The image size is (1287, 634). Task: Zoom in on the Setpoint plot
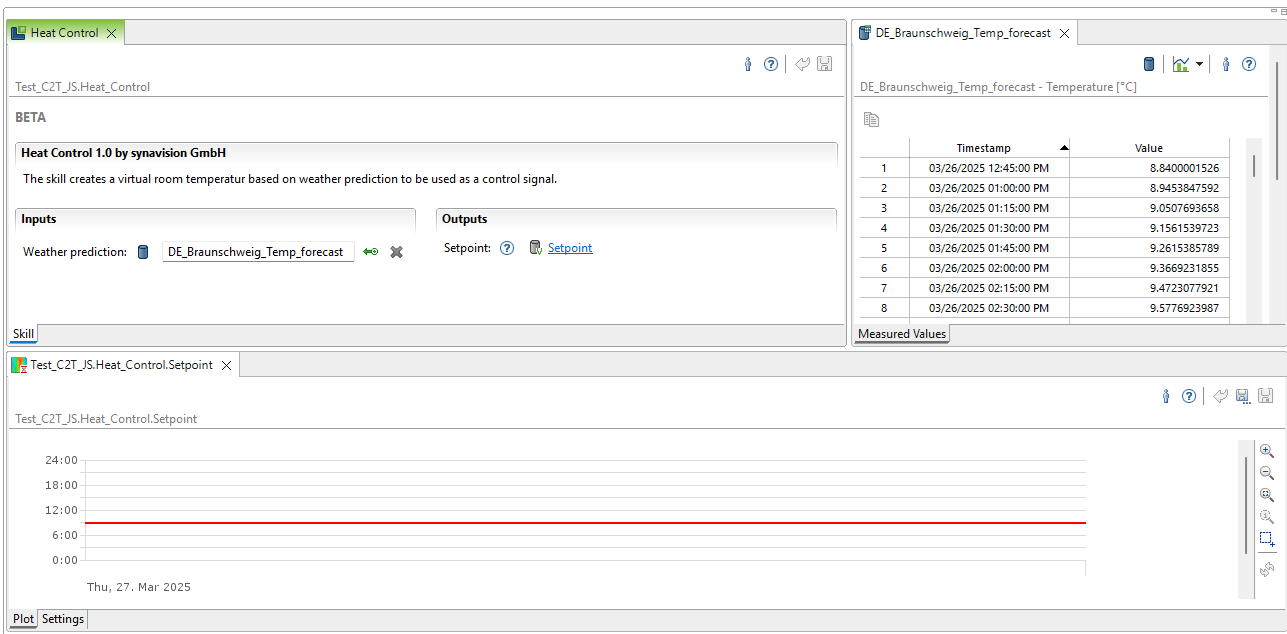pos(1267,451)
